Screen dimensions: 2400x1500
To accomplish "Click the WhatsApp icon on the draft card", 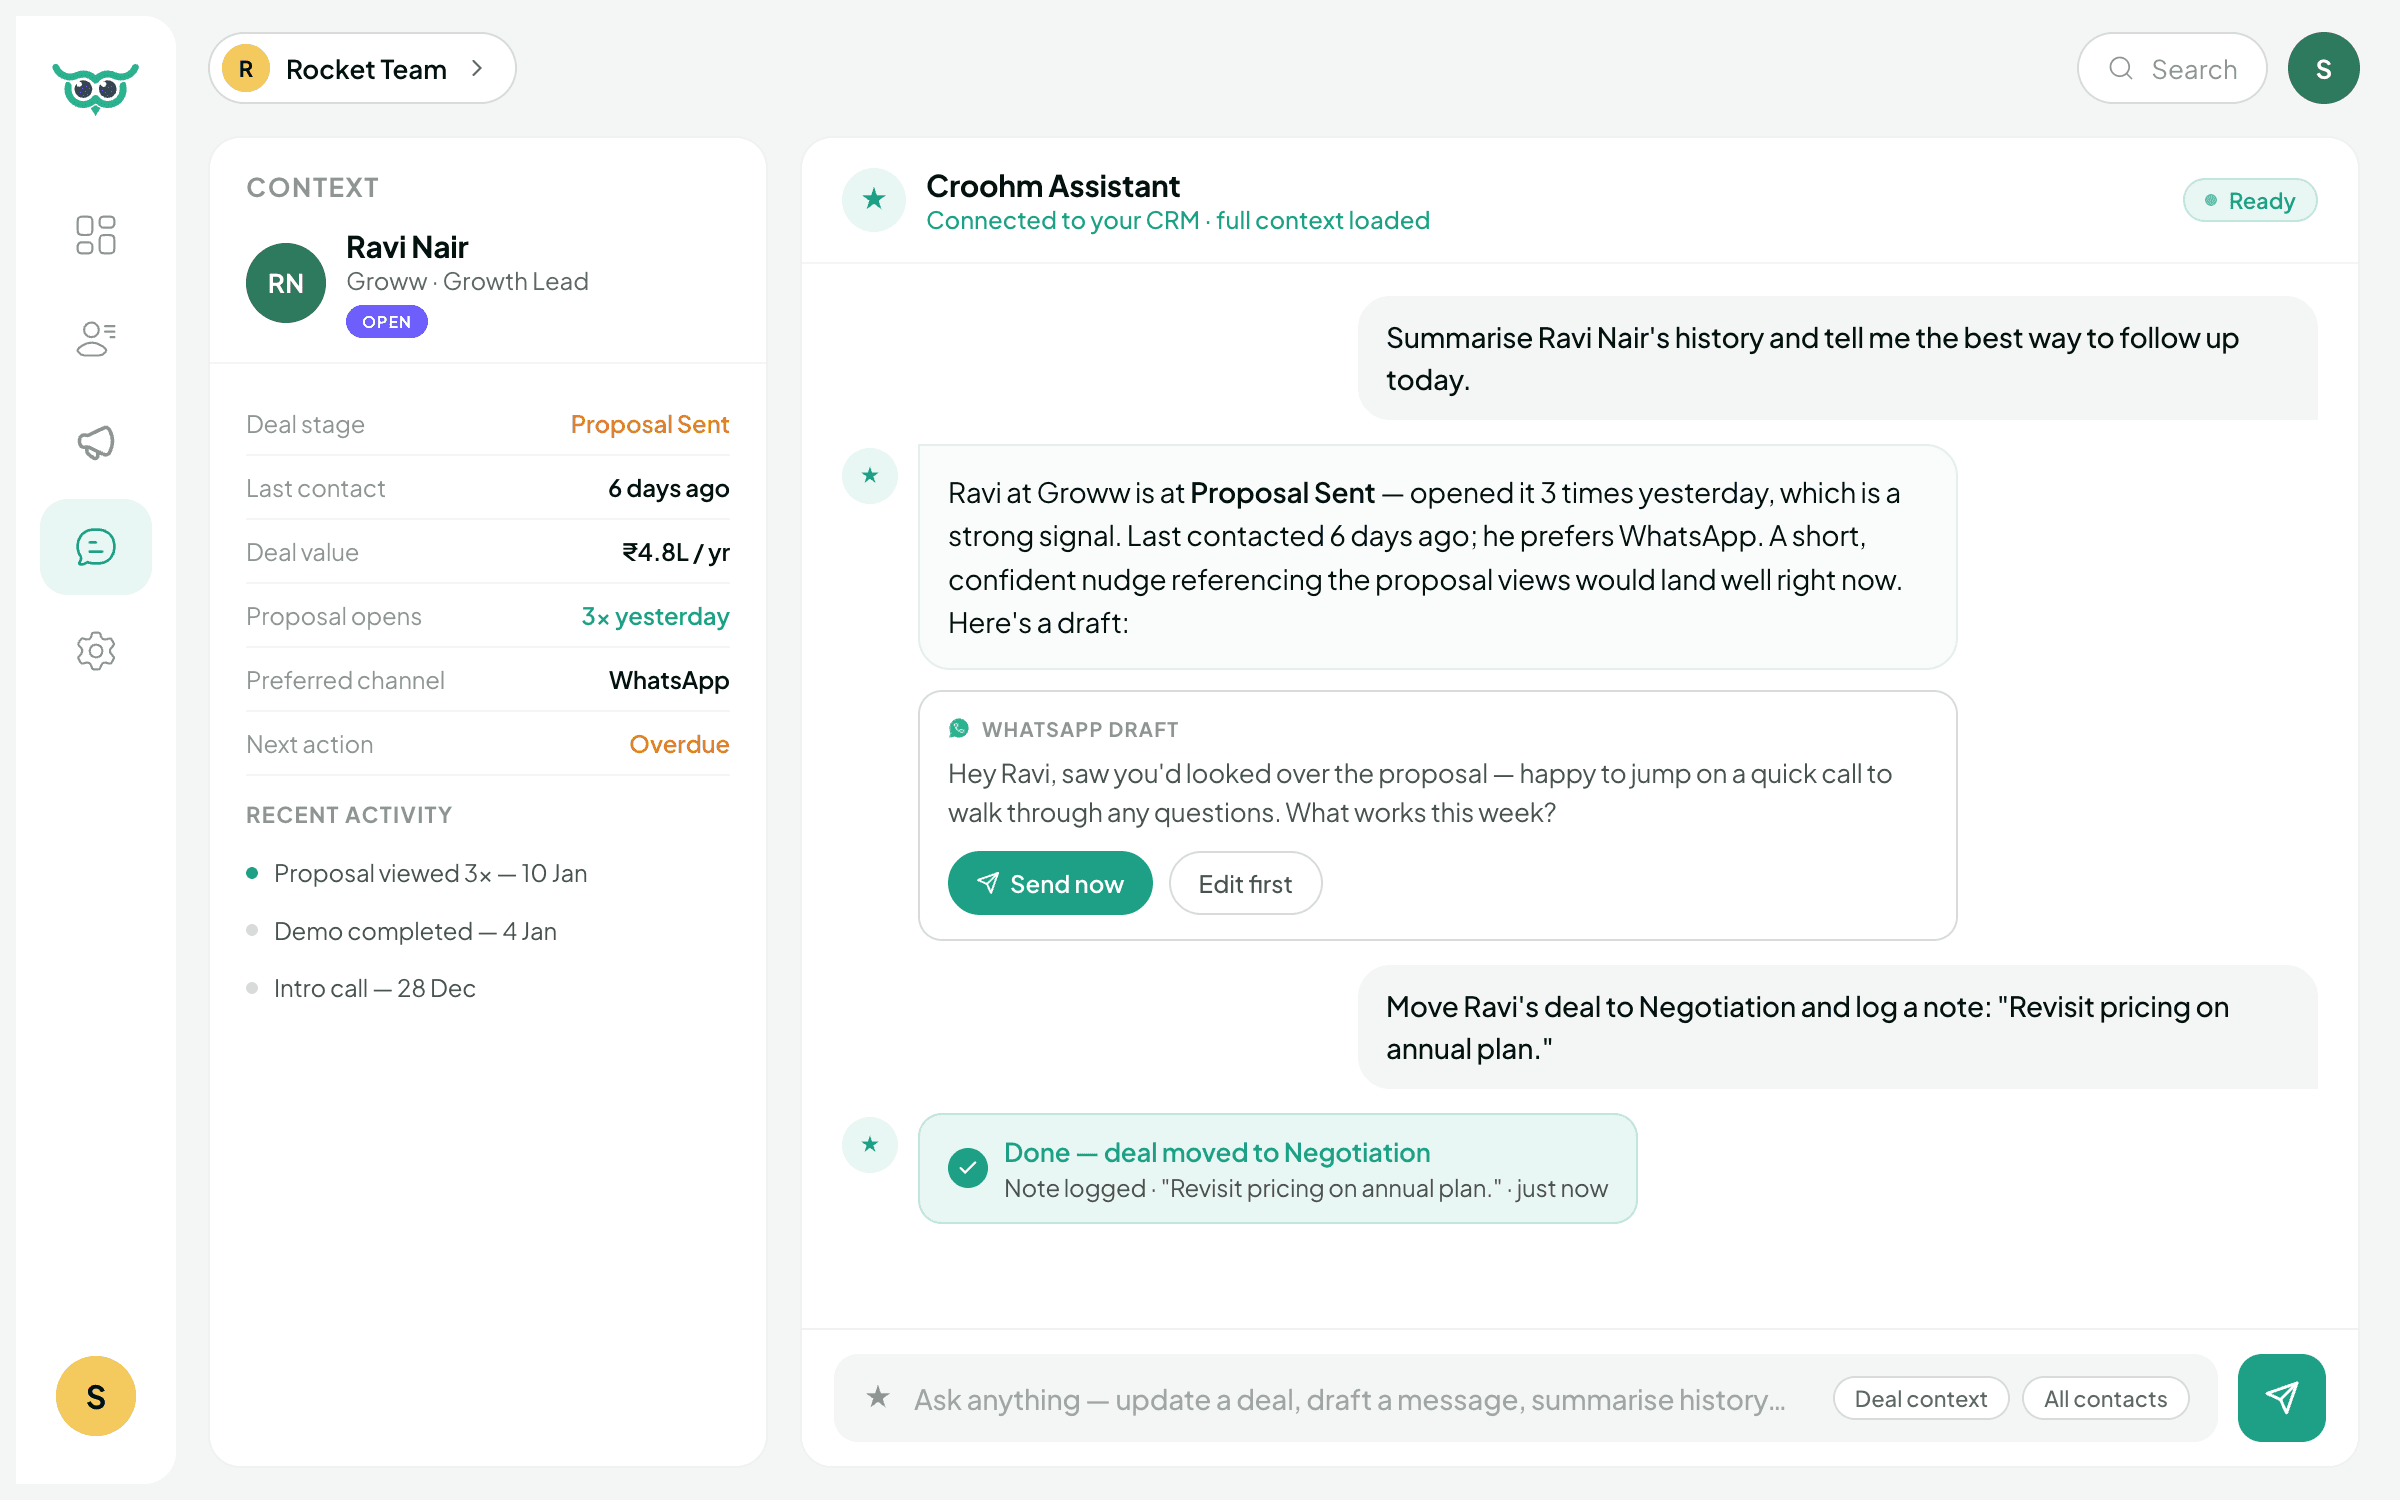I will coord(959,728).
